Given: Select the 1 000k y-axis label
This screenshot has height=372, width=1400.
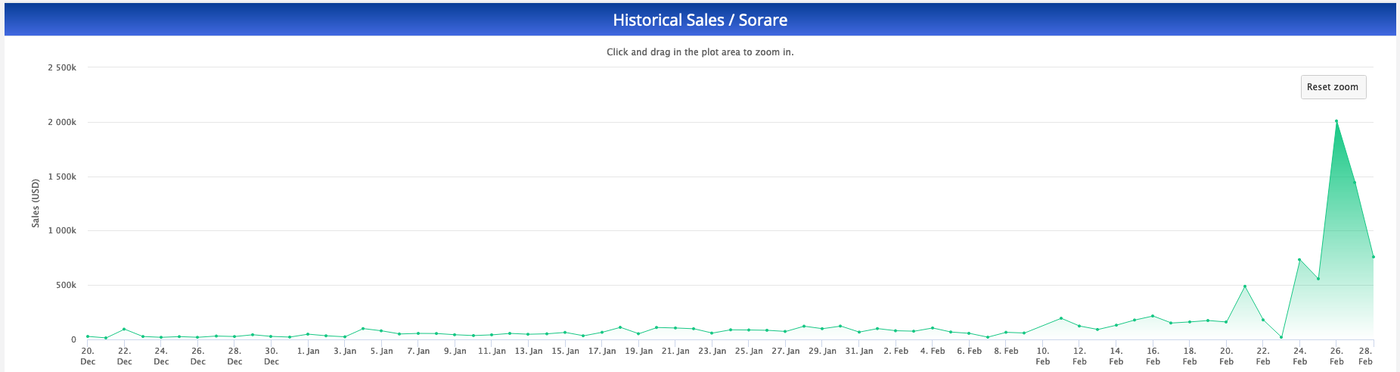Looking at the screenshot, I should (62, 231).
